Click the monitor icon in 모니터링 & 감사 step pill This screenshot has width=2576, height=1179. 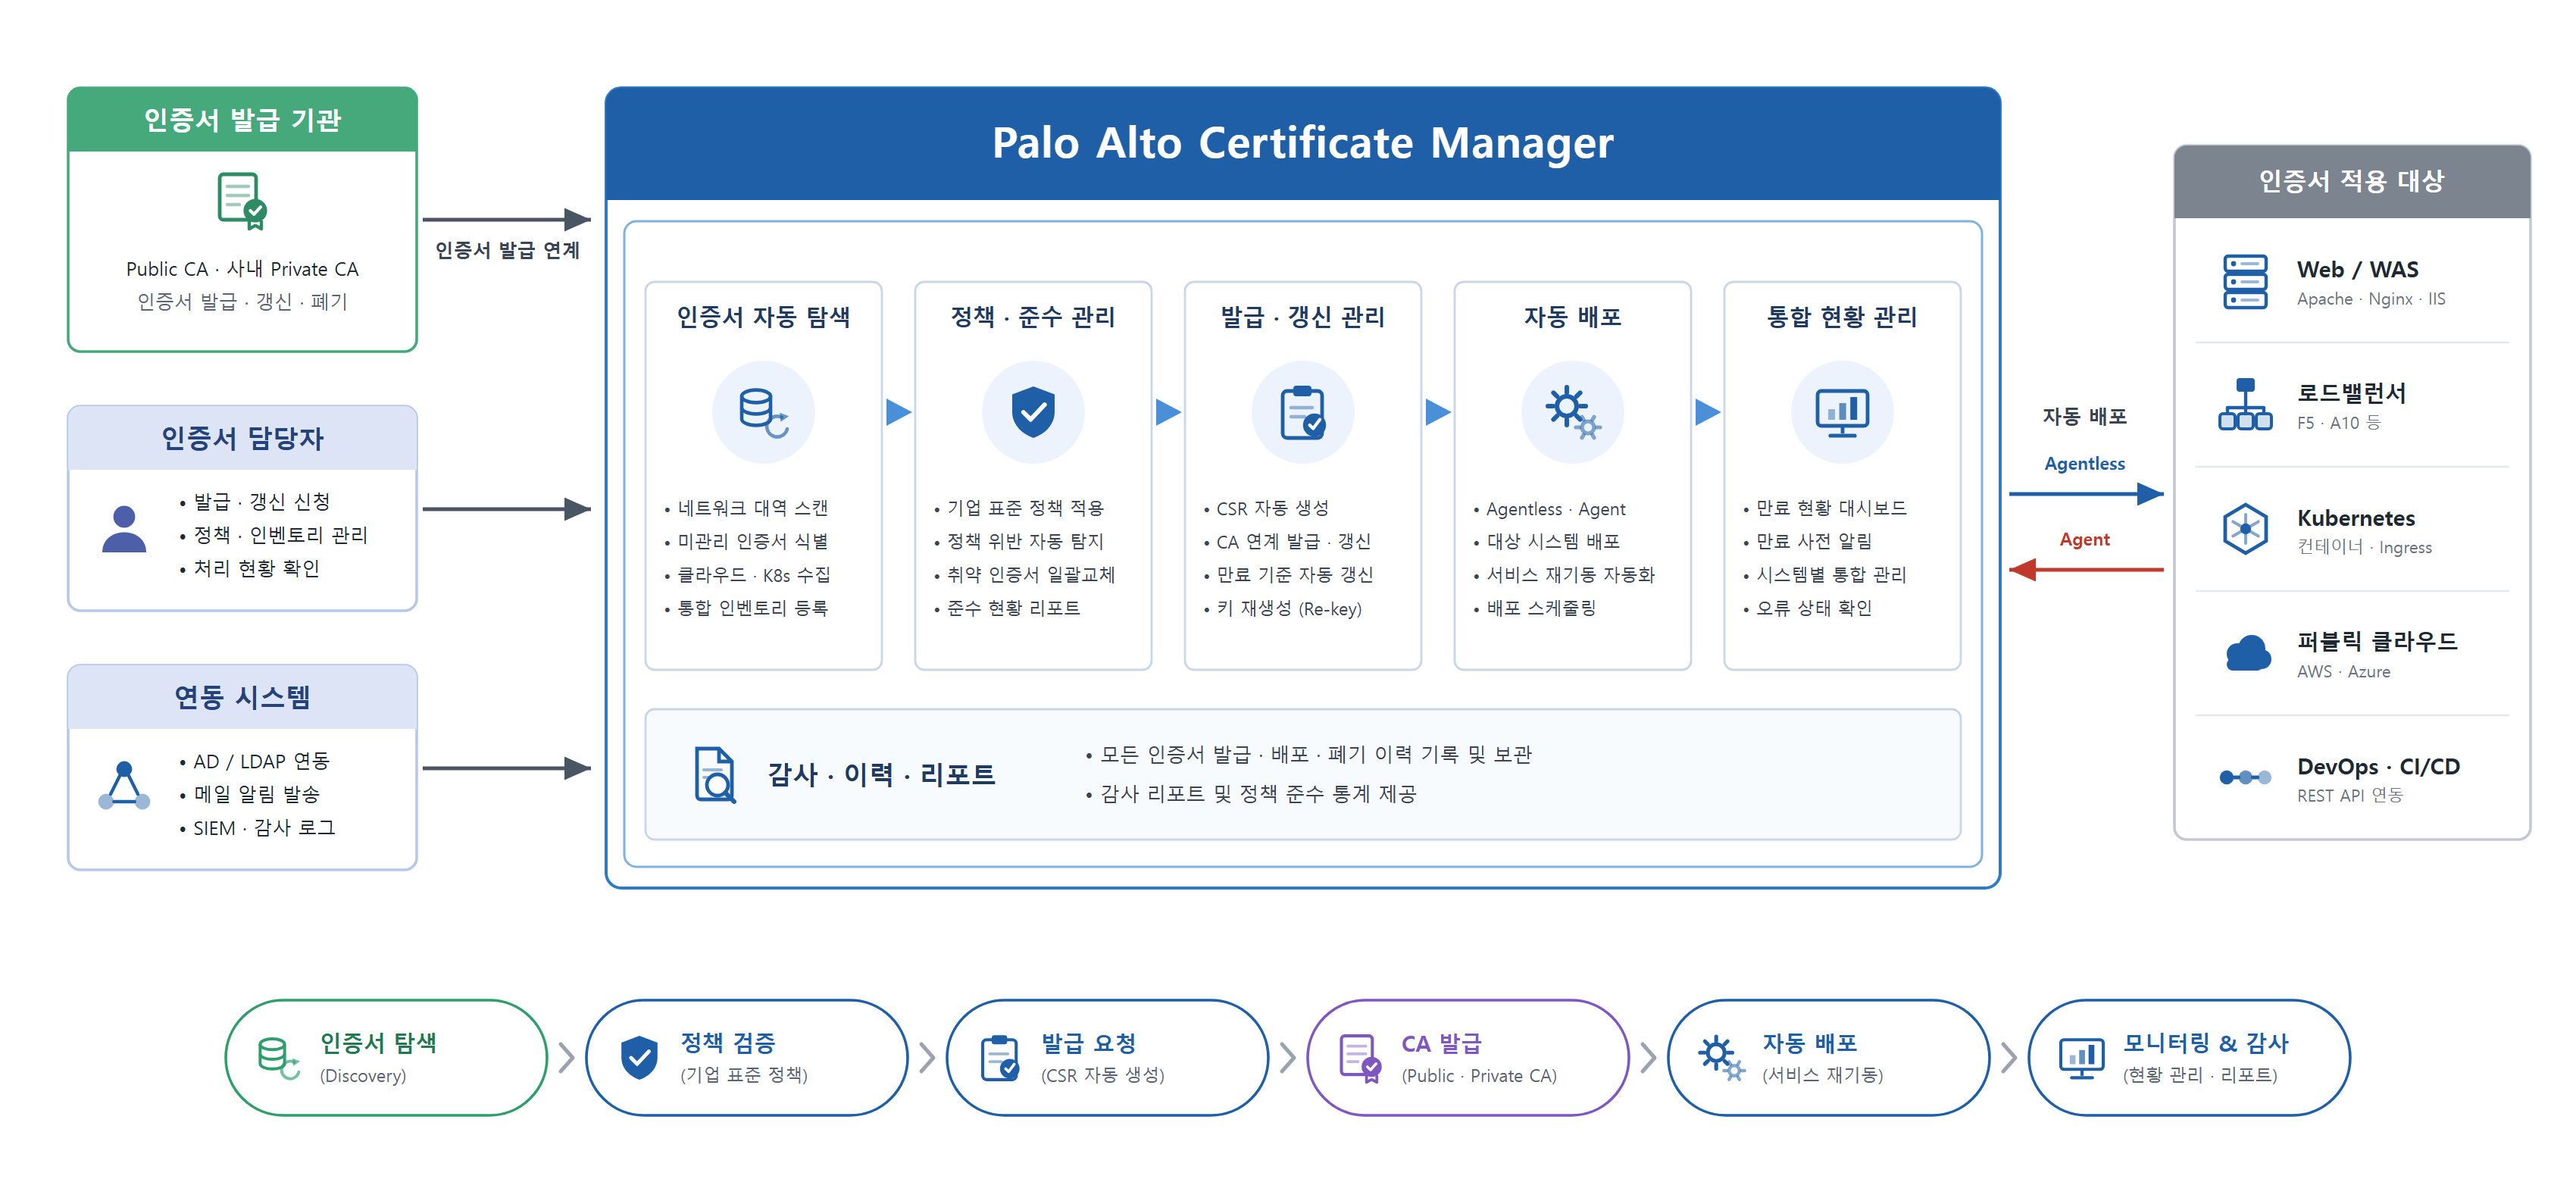2081,1058
